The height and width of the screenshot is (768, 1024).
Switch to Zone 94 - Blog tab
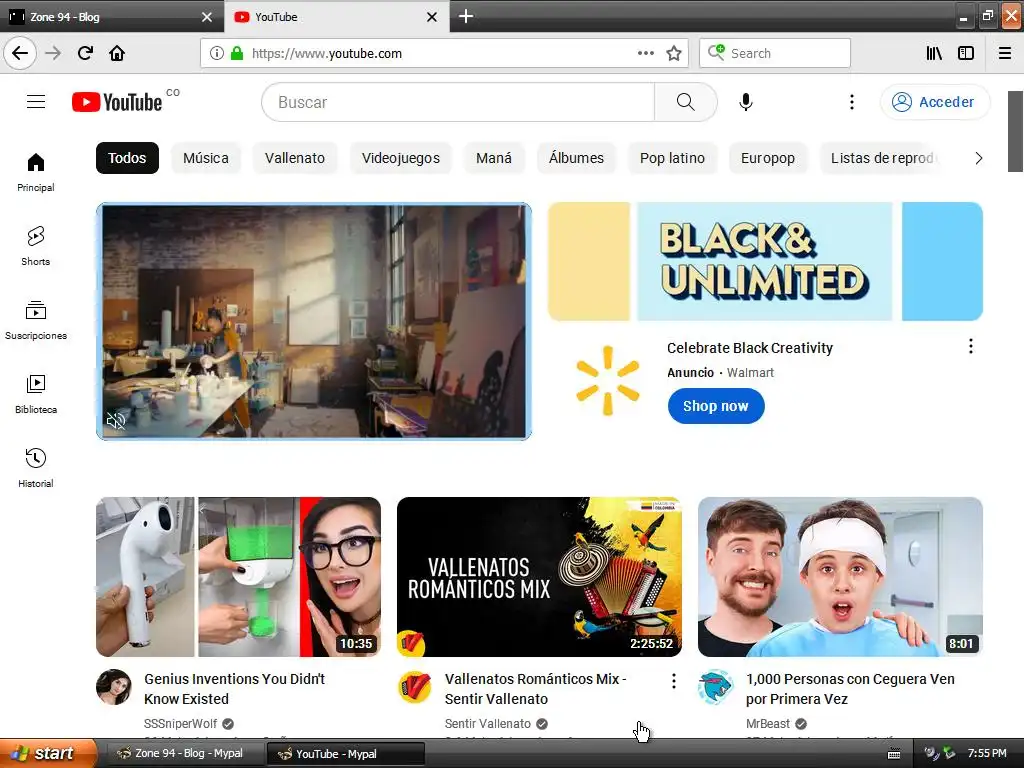tap(111, 17)
